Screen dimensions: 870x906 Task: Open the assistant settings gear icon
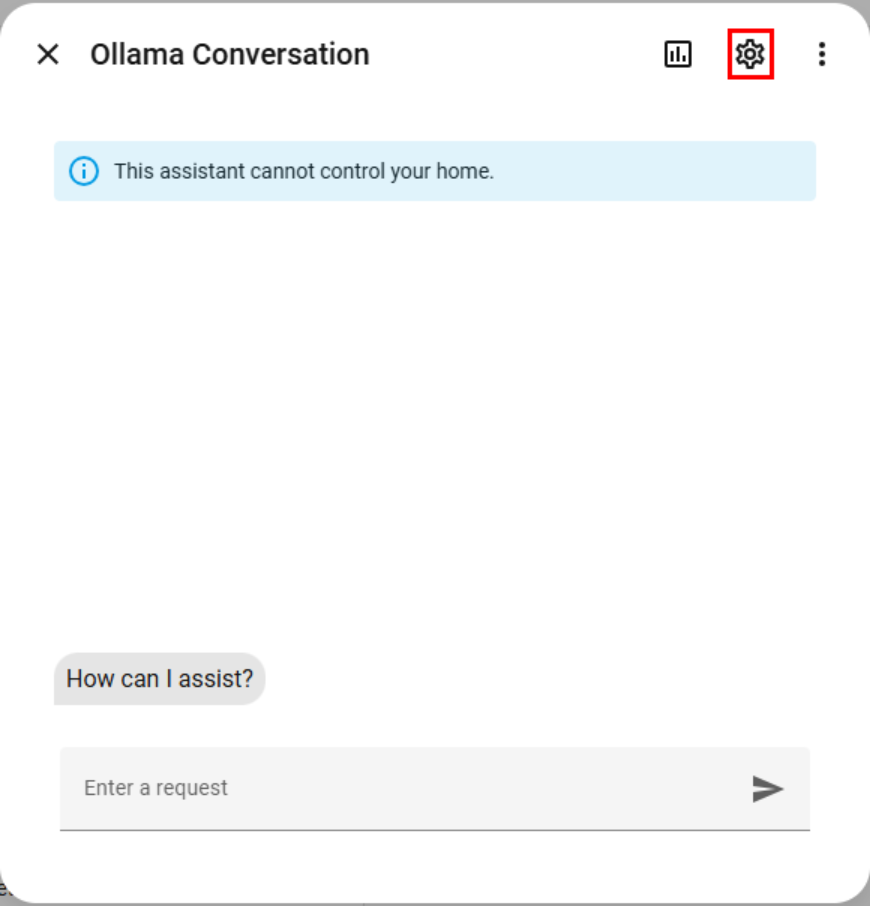click(x=749, y=54)
